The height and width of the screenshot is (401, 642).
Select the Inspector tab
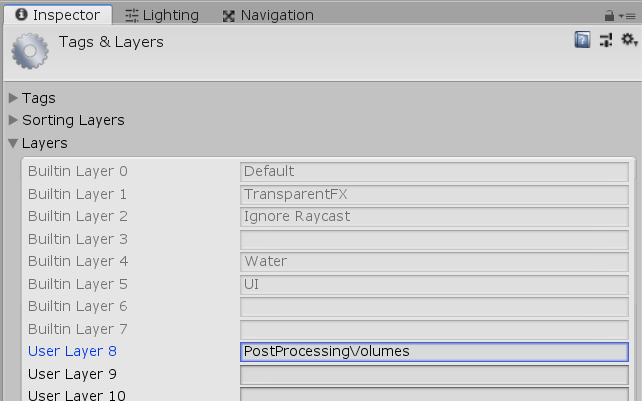pyautogui.click(x=57, y=15)
